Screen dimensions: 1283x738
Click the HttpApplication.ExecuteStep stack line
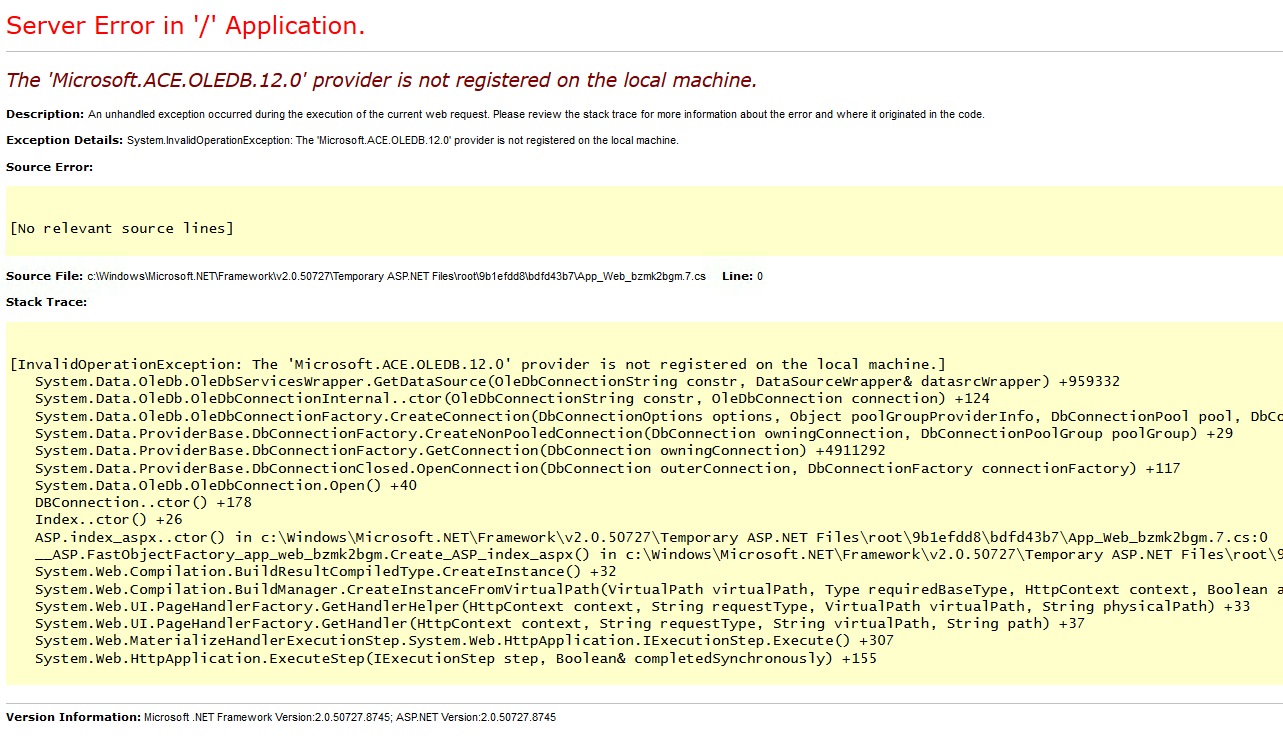(456, 658)
